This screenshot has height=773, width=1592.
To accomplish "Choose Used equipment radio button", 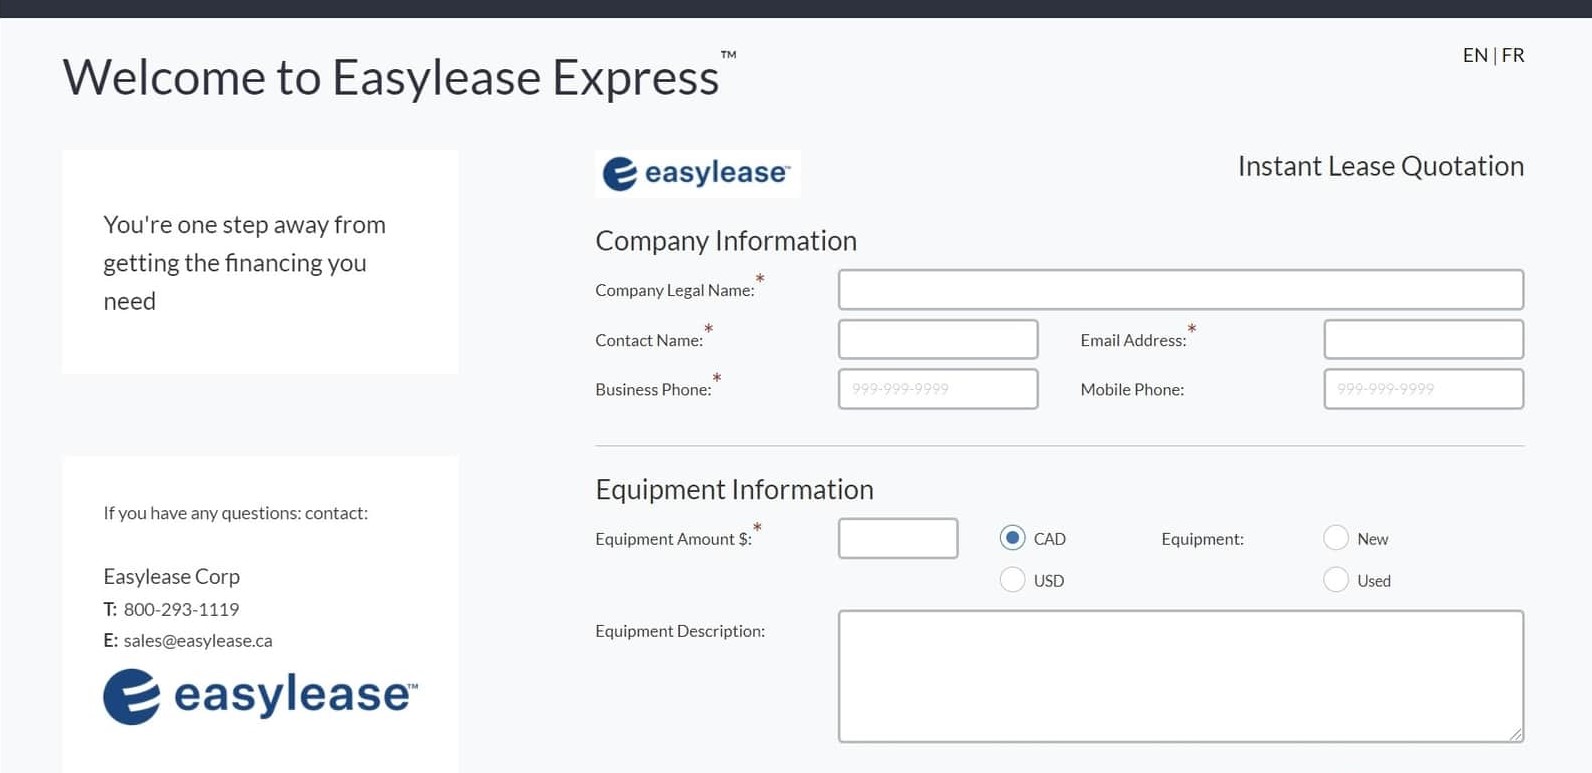I will tap(1336, 580).
